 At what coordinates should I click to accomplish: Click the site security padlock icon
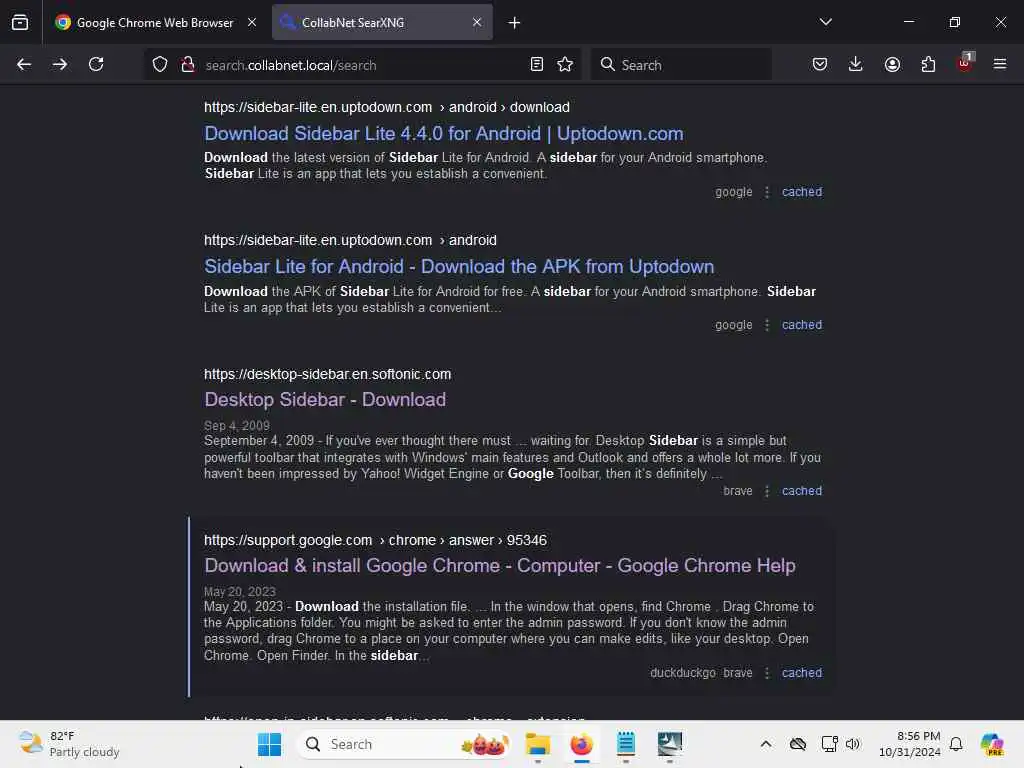click(188, 64)
